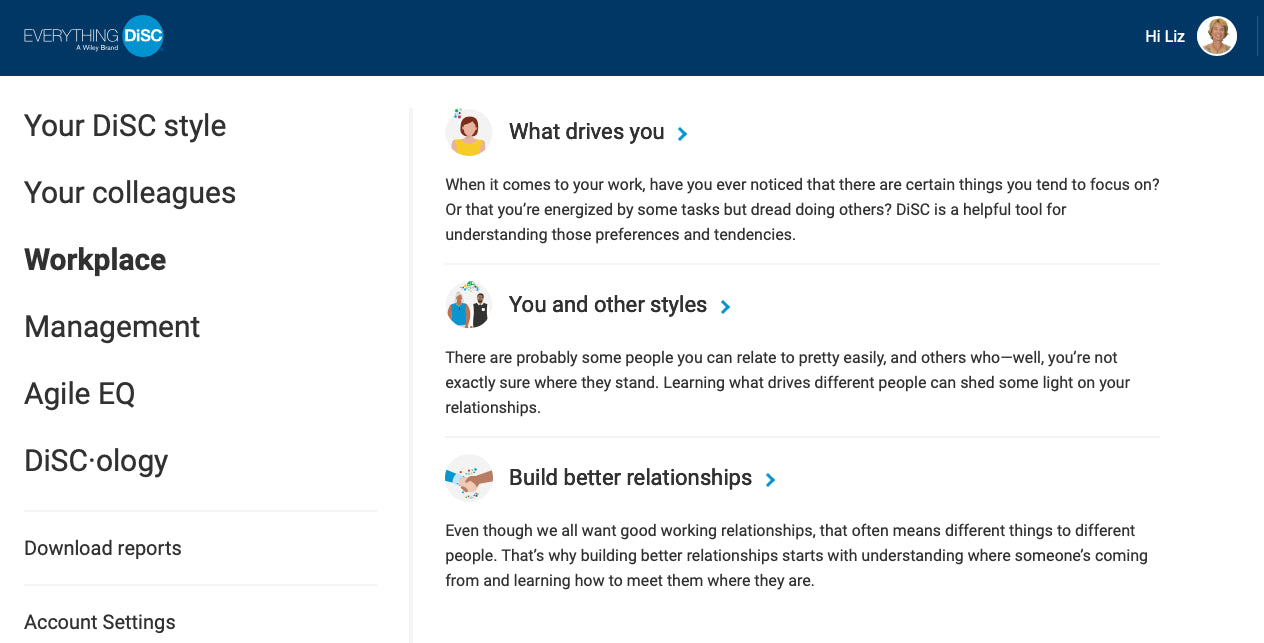1264x643 pixels.
Task: Click paragraph starting 'Even though we all want'
Action: click(x=796, y=556)
